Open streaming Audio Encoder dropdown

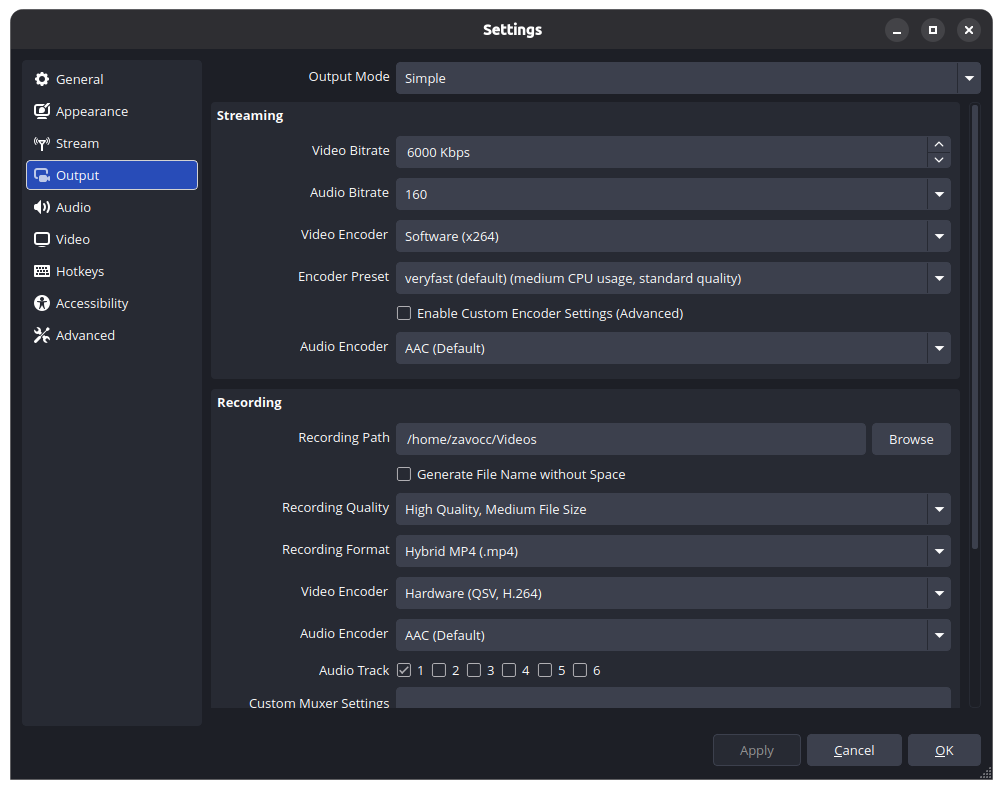pyautogui.click(x=673, y=348)
